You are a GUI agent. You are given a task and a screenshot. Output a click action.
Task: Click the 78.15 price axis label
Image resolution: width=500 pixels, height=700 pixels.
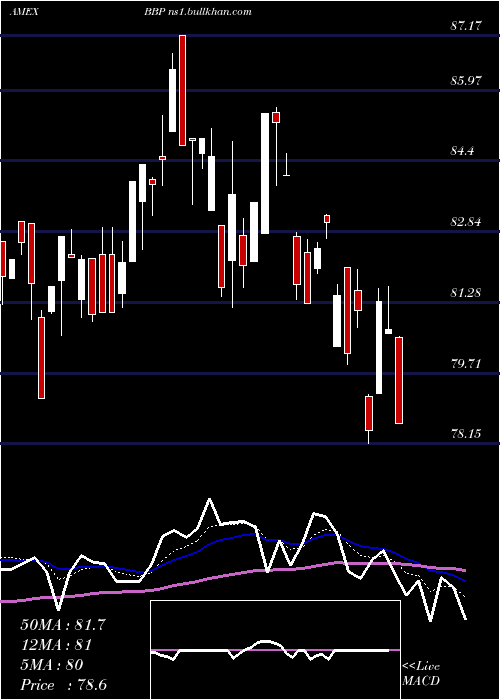tap(466, 433)
